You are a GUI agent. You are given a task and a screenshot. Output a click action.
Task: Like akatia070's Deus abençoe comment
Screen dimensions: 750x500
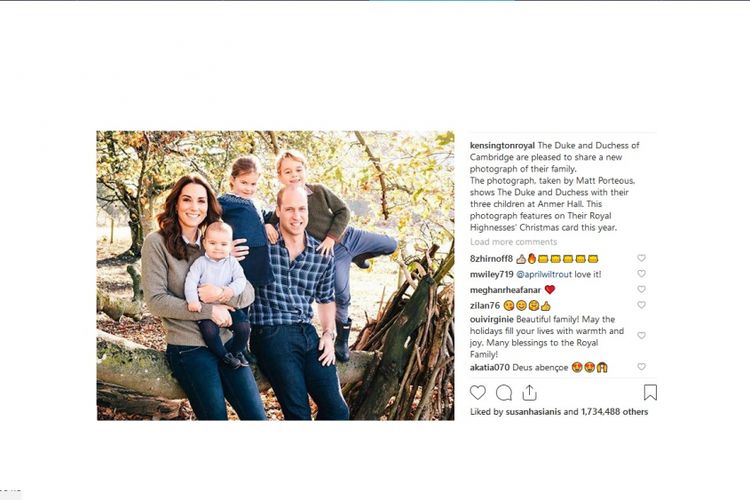pyautogui.click(x=641, y=367)
